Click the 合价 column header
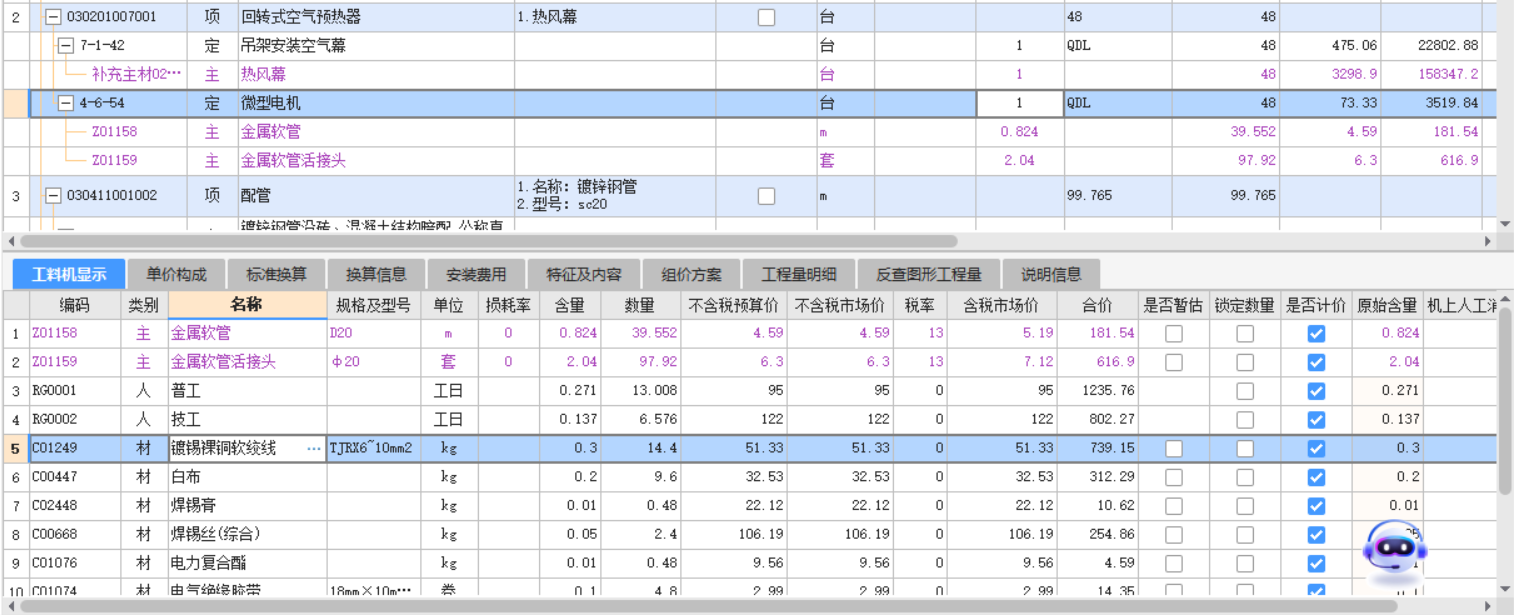The height and width of the screenshot is (615, 1514). (x=1097, y=305)
